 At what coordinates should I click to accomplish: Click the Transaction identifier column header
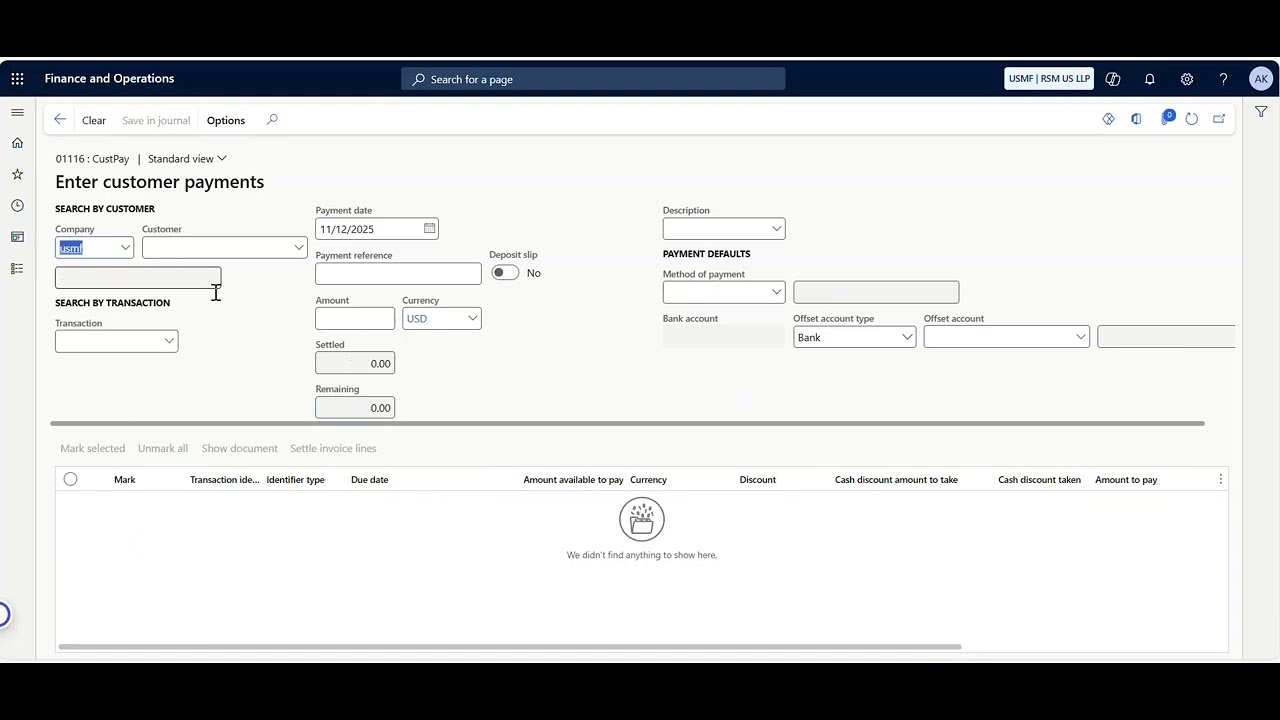[x=224, y=480]
